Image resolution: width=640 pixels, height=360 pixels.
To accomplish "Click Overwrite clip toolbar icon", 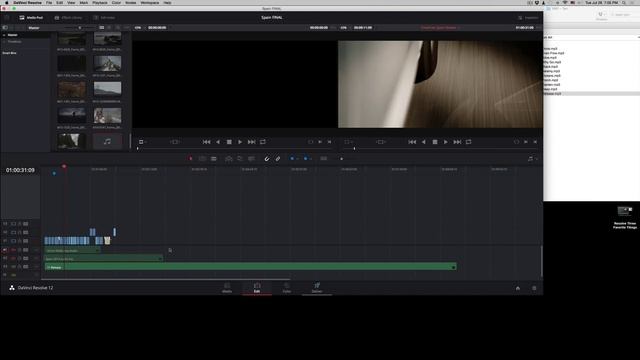I will tap(240, 158).
